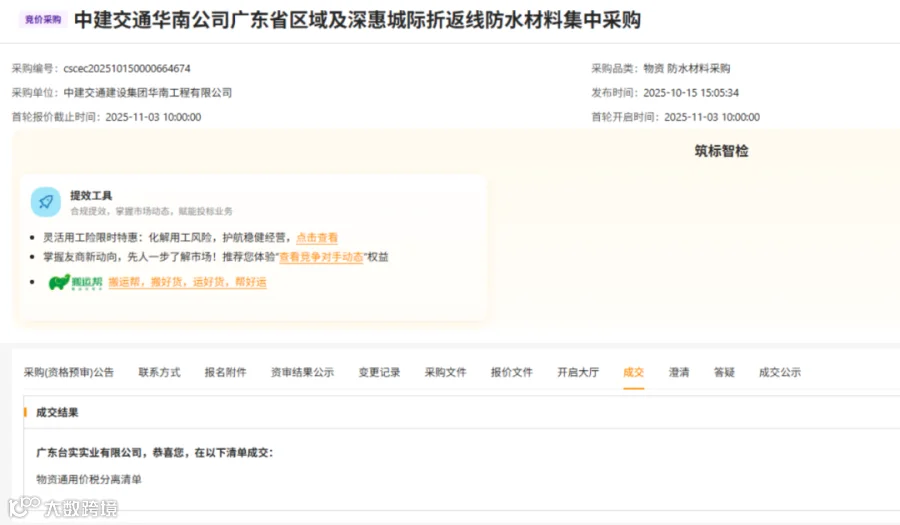Viewport: 900px width, 525px height.
Task: Go to the 变更记录 tab
Action: coord(379,372)
